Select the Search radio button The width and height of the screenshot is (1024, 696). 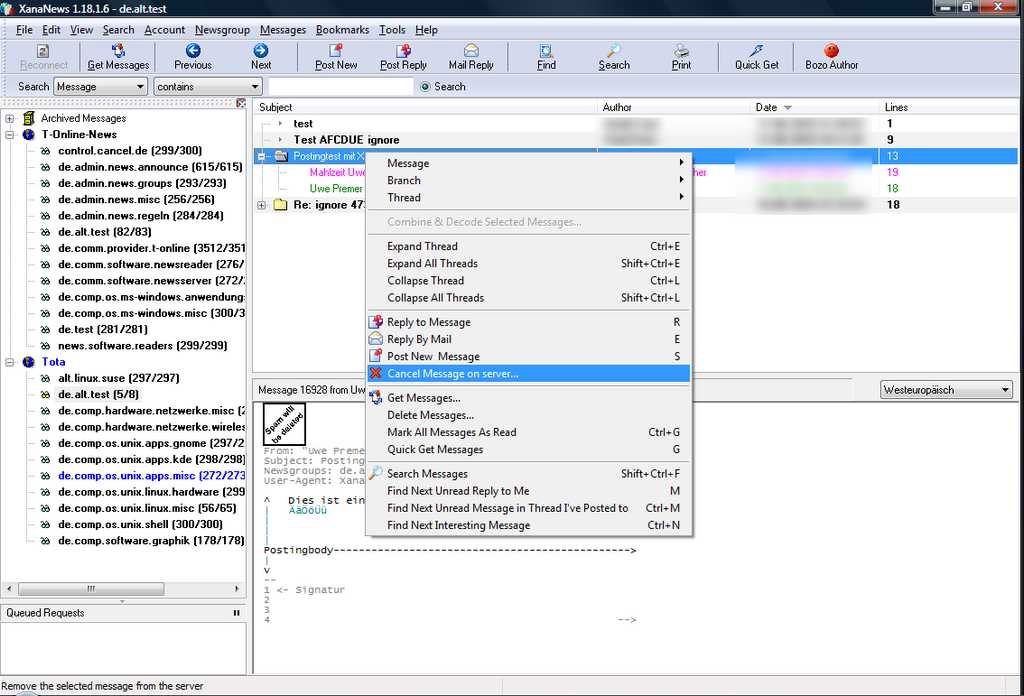click(425, 87)
